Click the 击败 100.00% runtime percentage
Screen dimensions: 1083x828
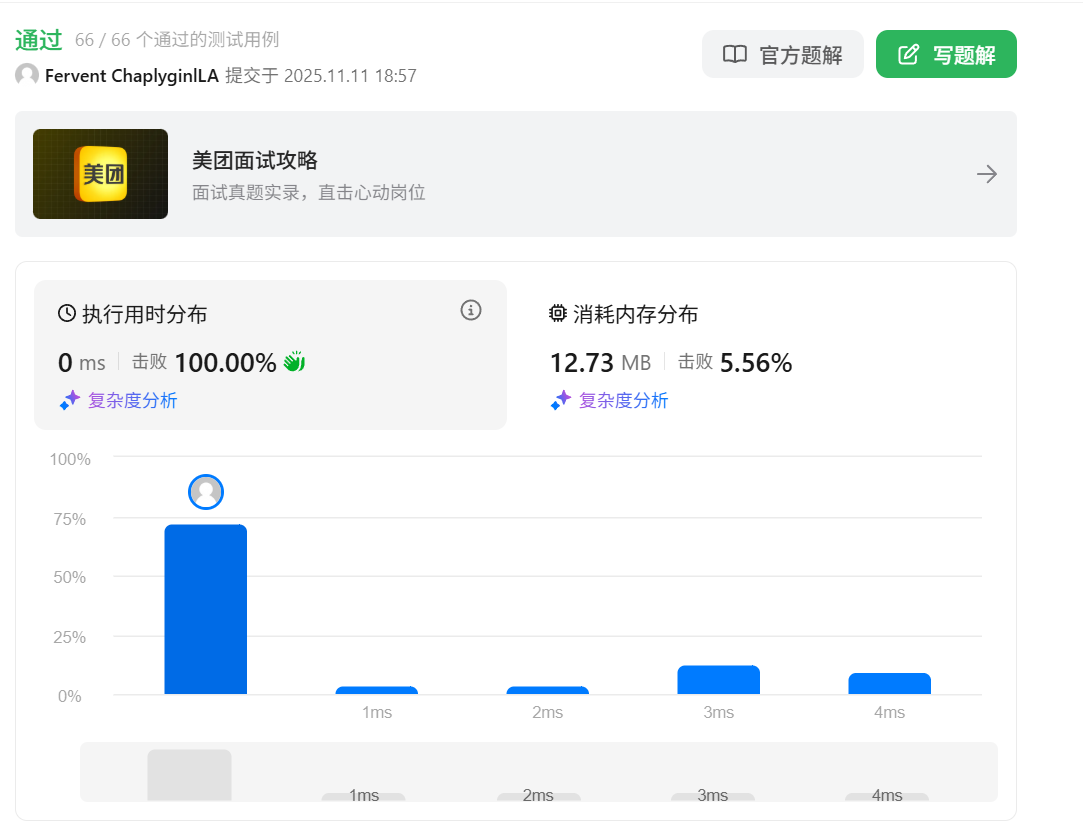204,363
